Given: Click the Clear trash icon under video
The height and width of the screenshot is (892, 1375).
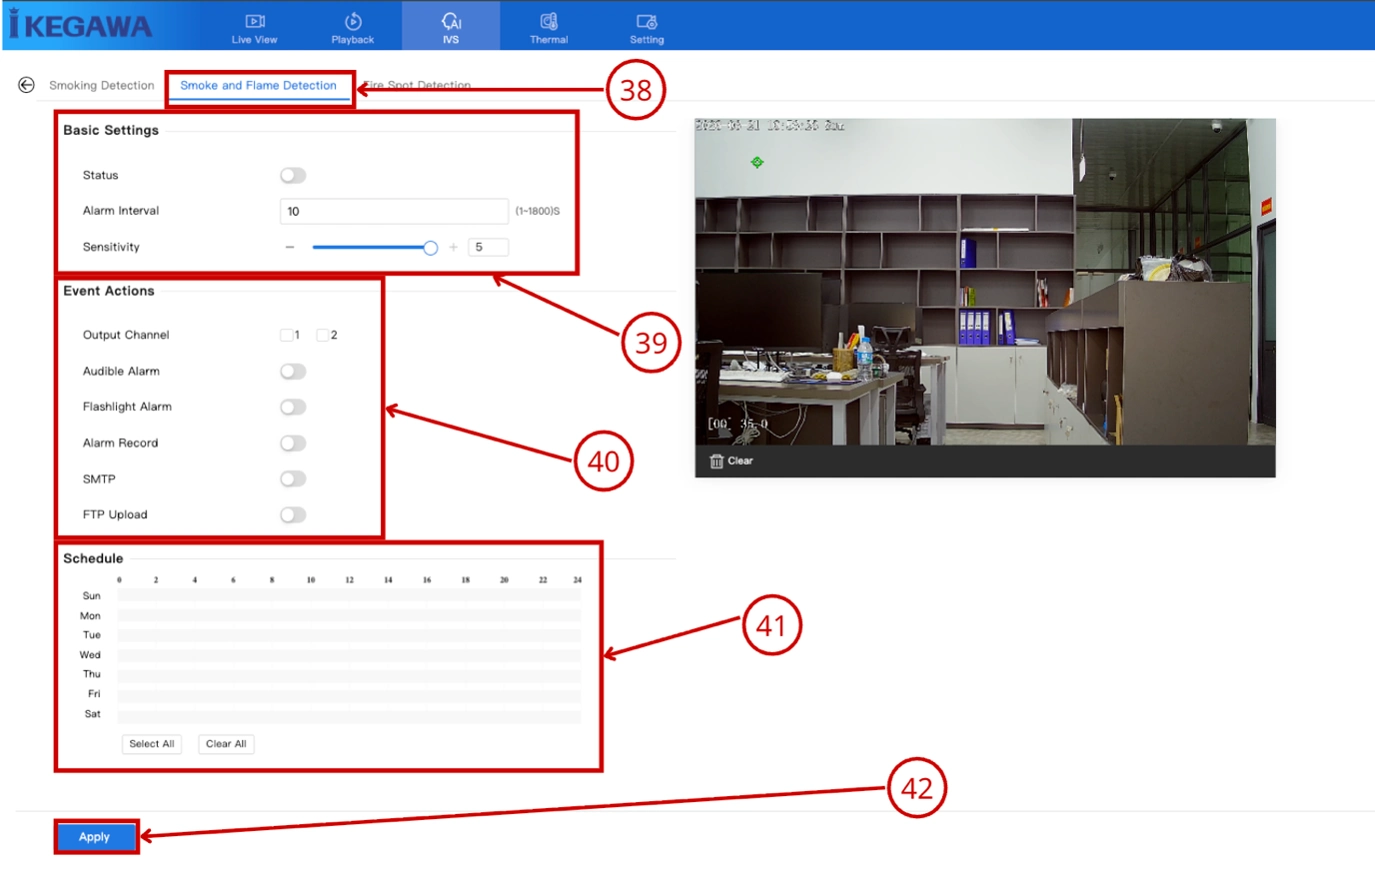Looking at the screenshot, I should tap(716, 461).
